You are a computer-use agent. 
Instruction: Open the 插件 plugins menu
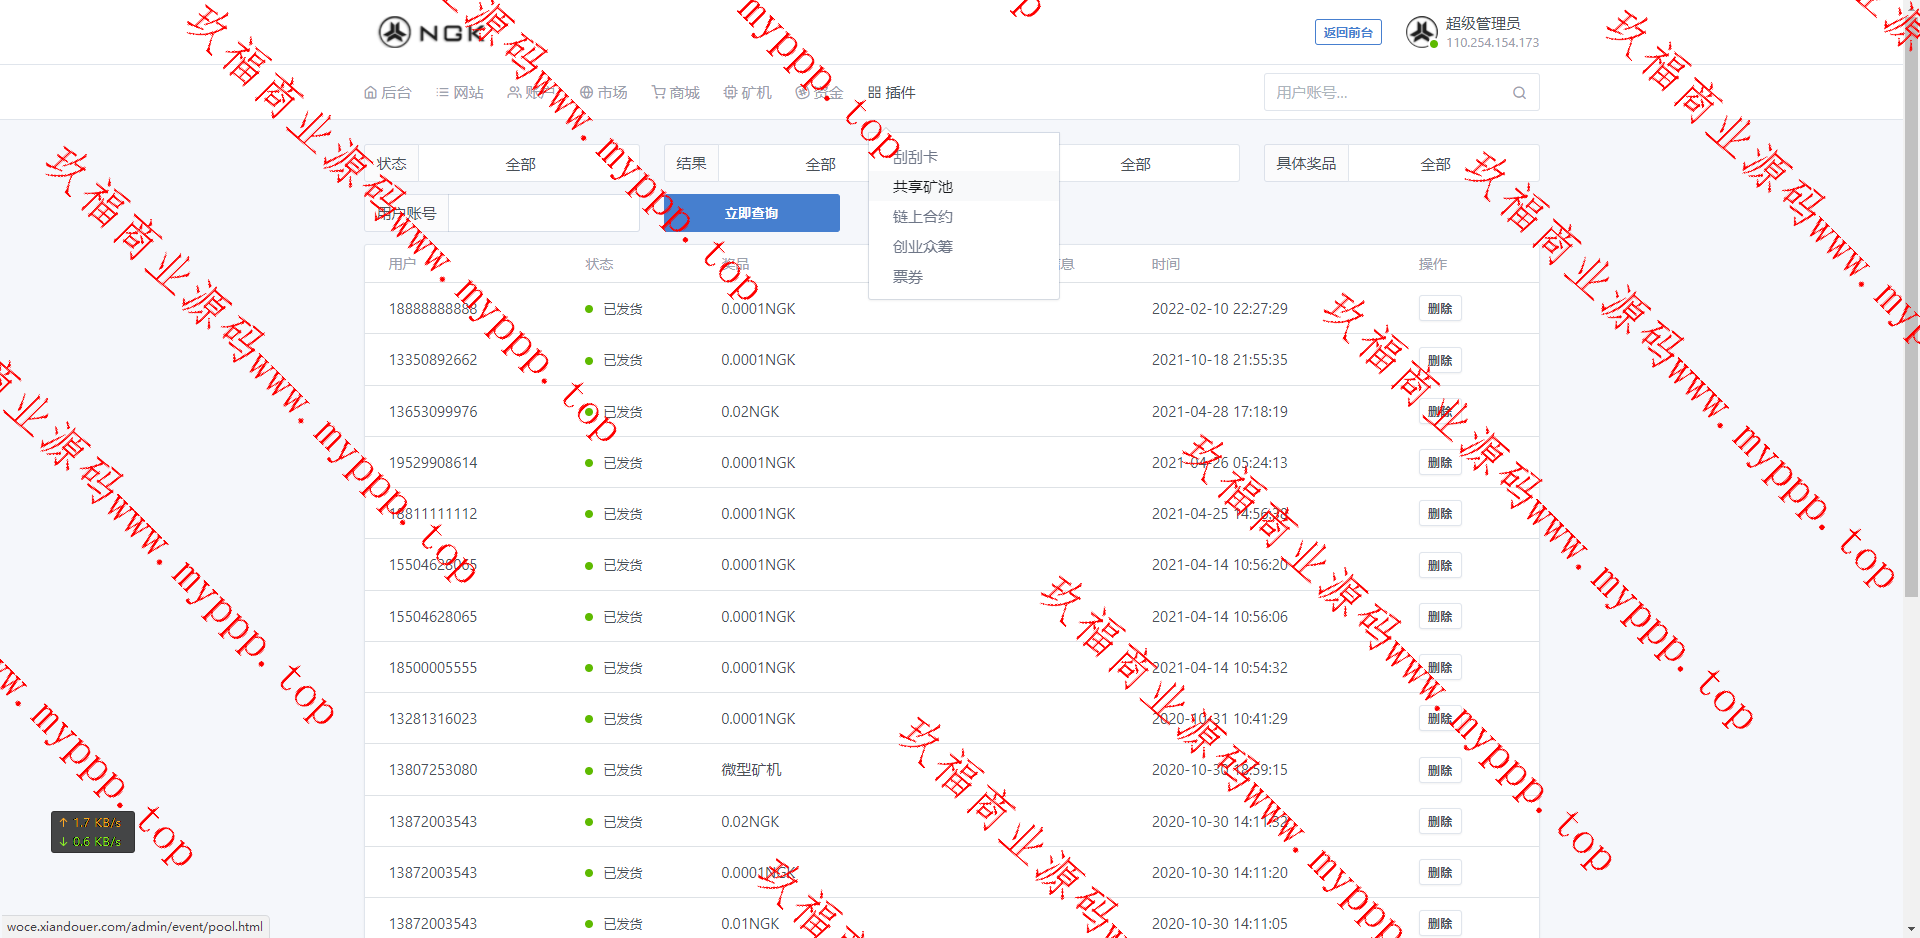892,92
